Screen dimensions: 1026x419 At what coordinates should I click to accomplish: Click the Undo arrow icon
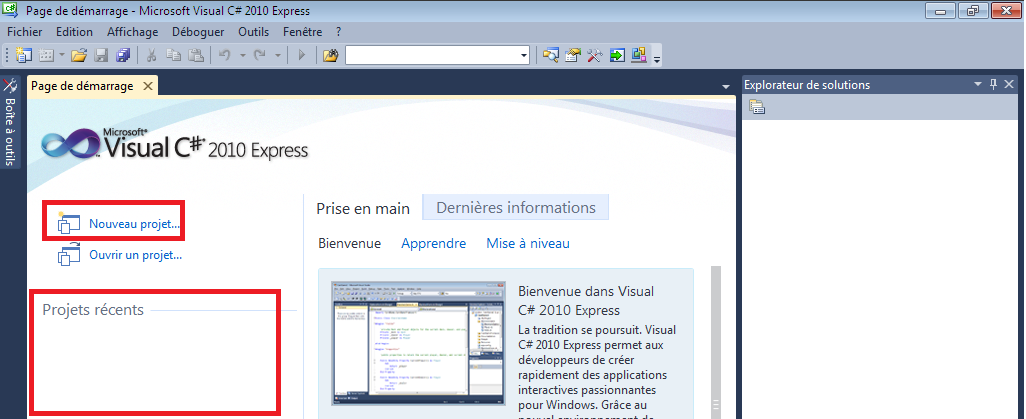click(225, 56)
